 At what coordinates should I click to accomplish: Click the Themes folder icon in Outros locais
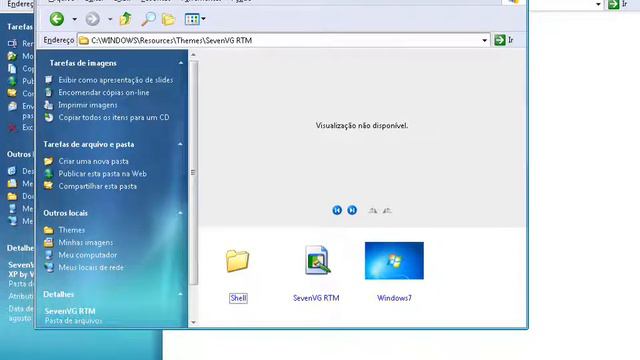49,230
